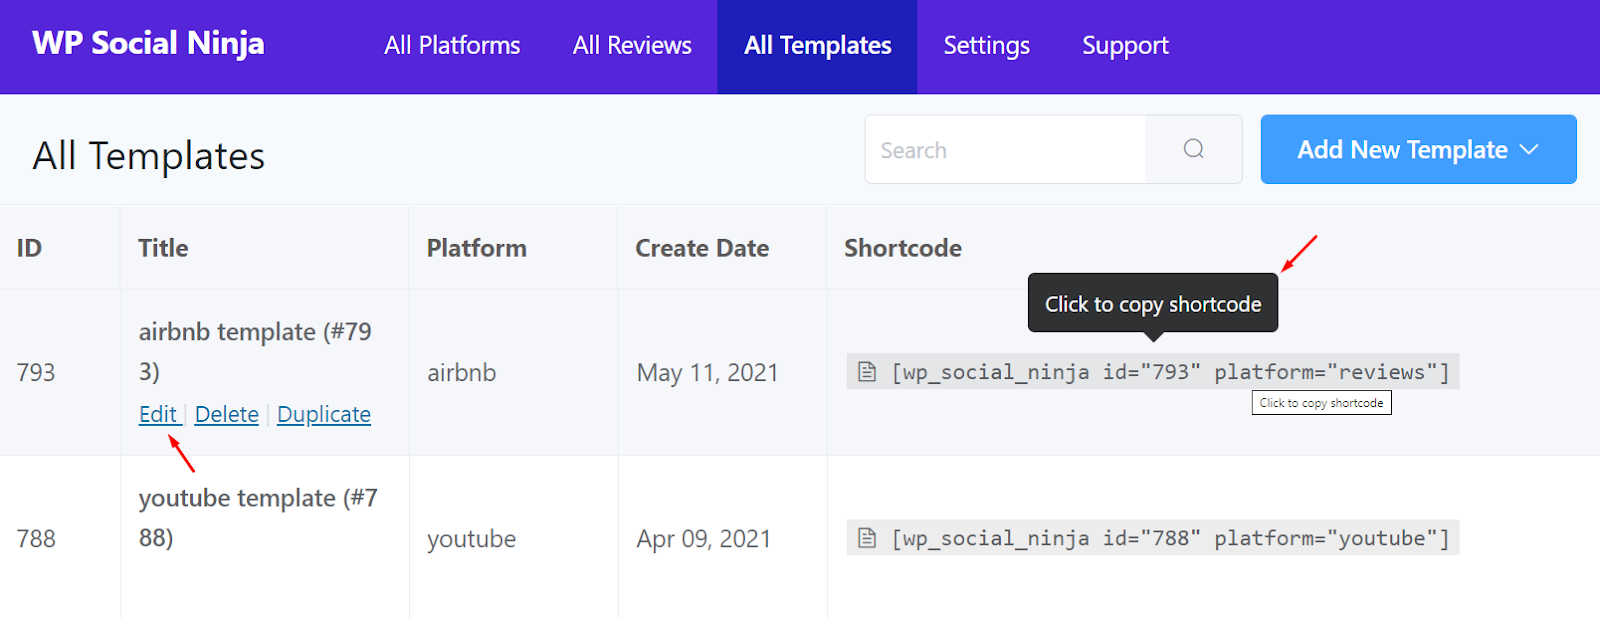Click the template Search field
The width and height of the screenshot is (1600, 618).
(1005, 150)
